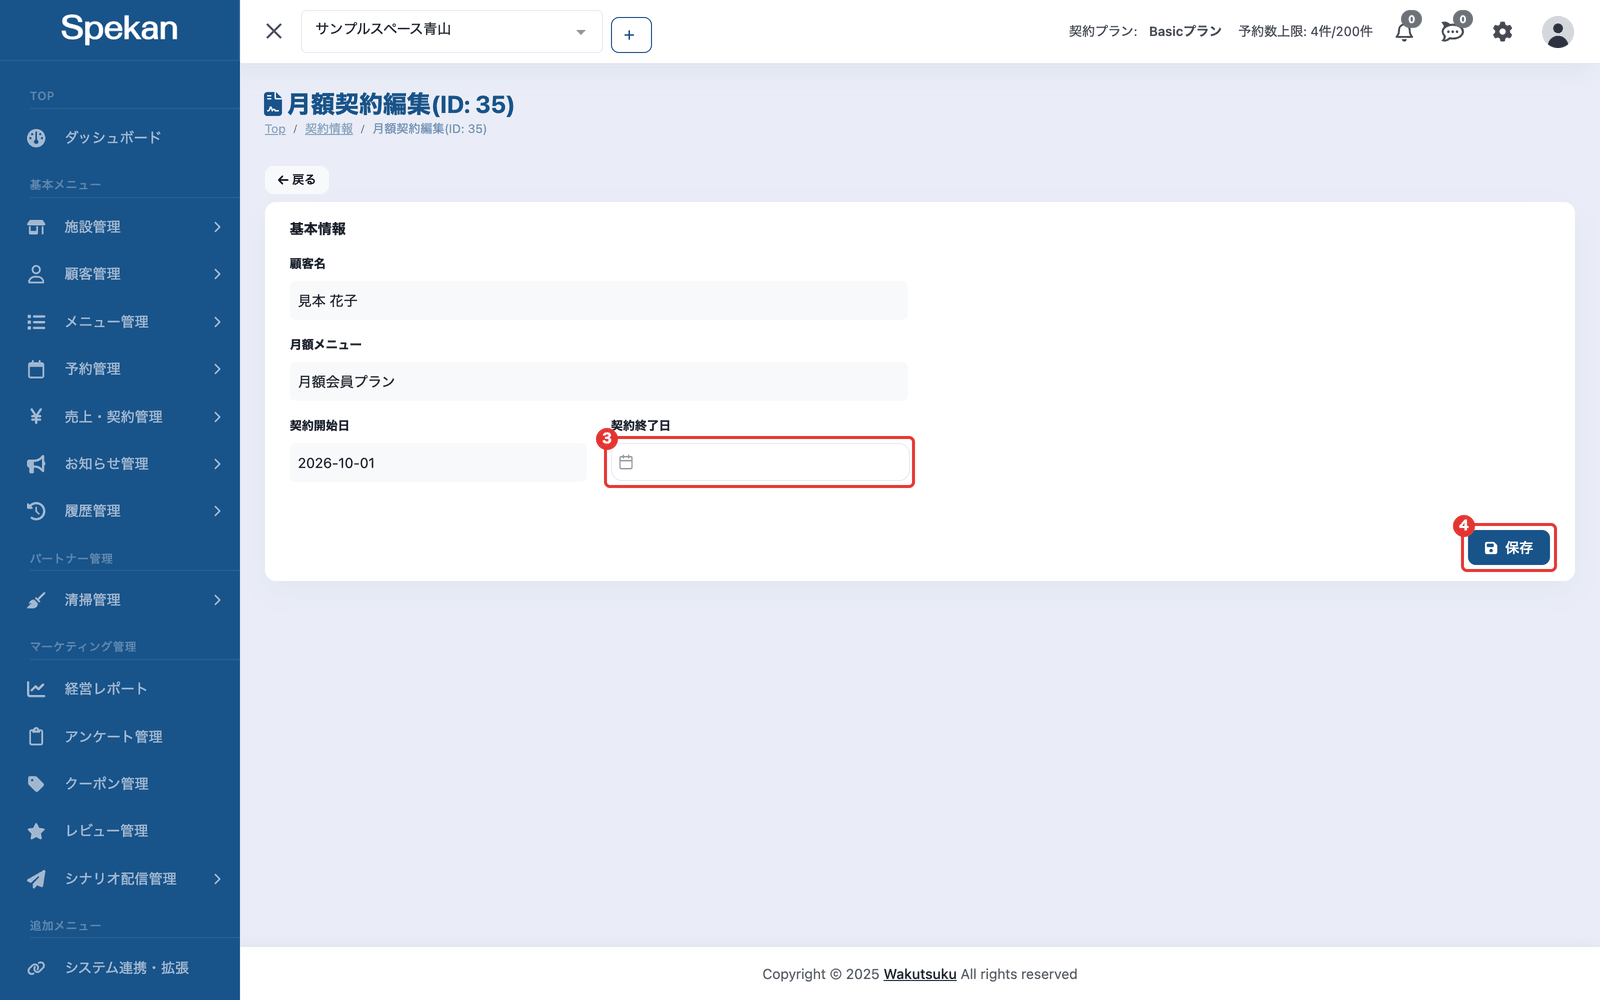Screen dimensions: 1600x1000
Task: Open the notifications bell icon
Action: 1404,32
